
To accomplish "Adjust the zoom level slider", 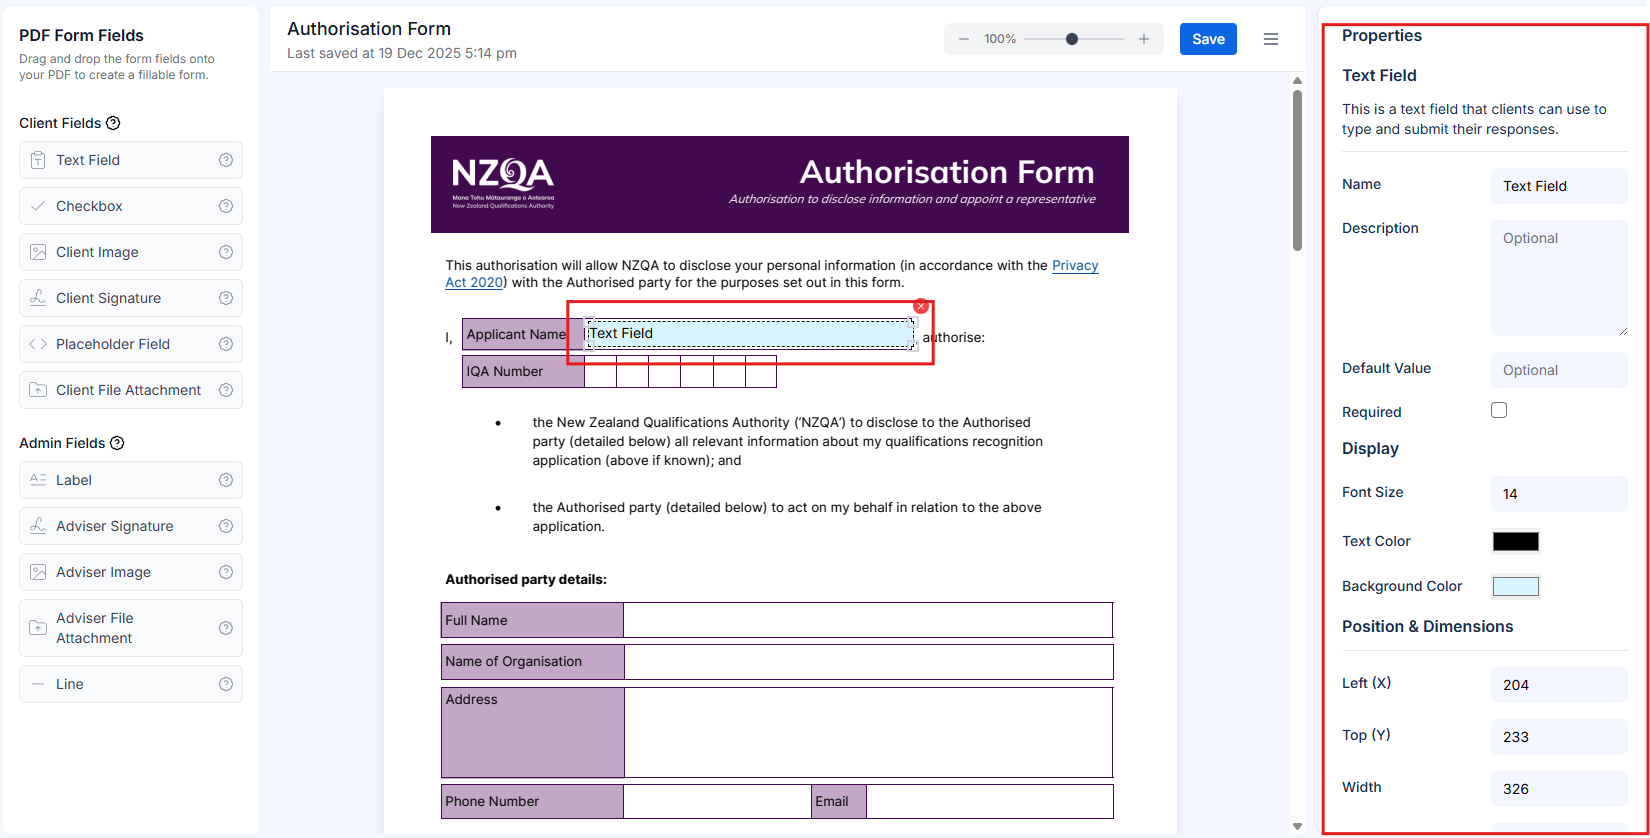I will pos(1073,39).
